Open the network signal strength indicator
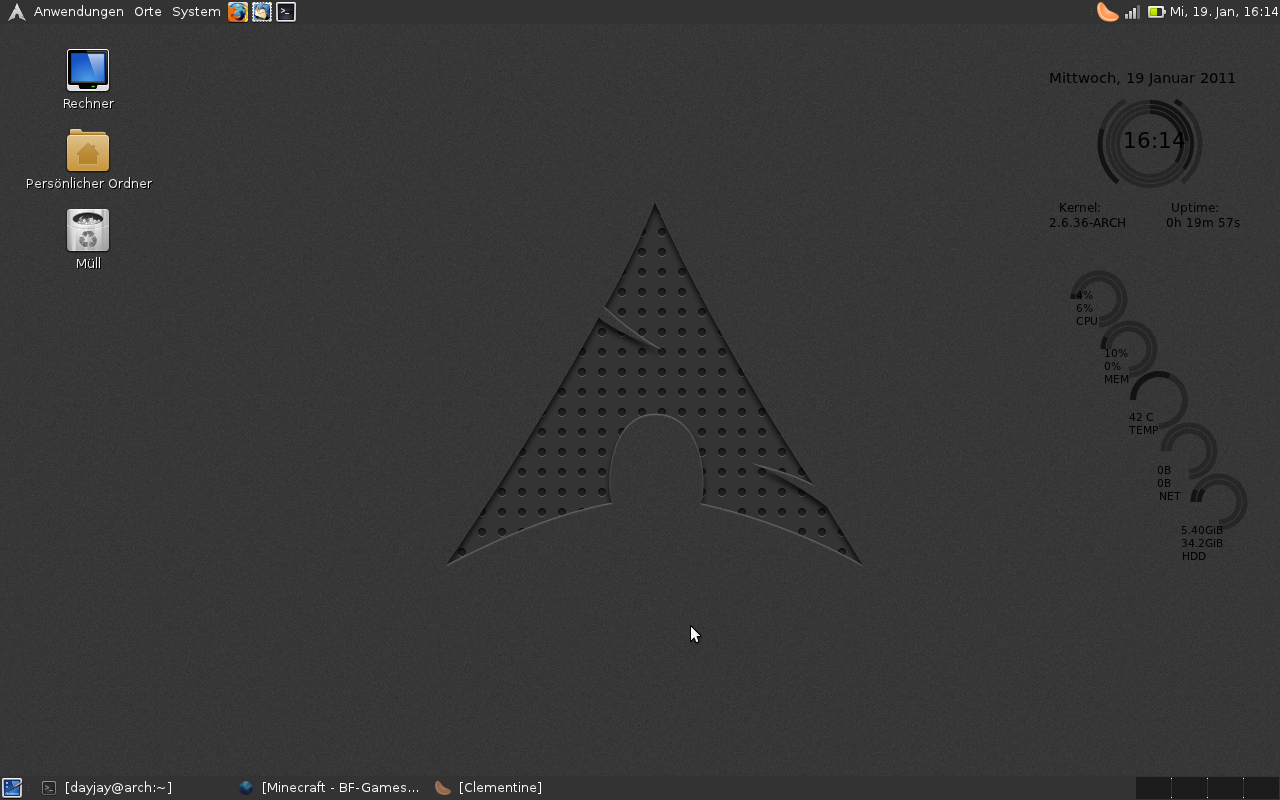The width and height of the screenshot is (1280, 800). point(1132,12)
